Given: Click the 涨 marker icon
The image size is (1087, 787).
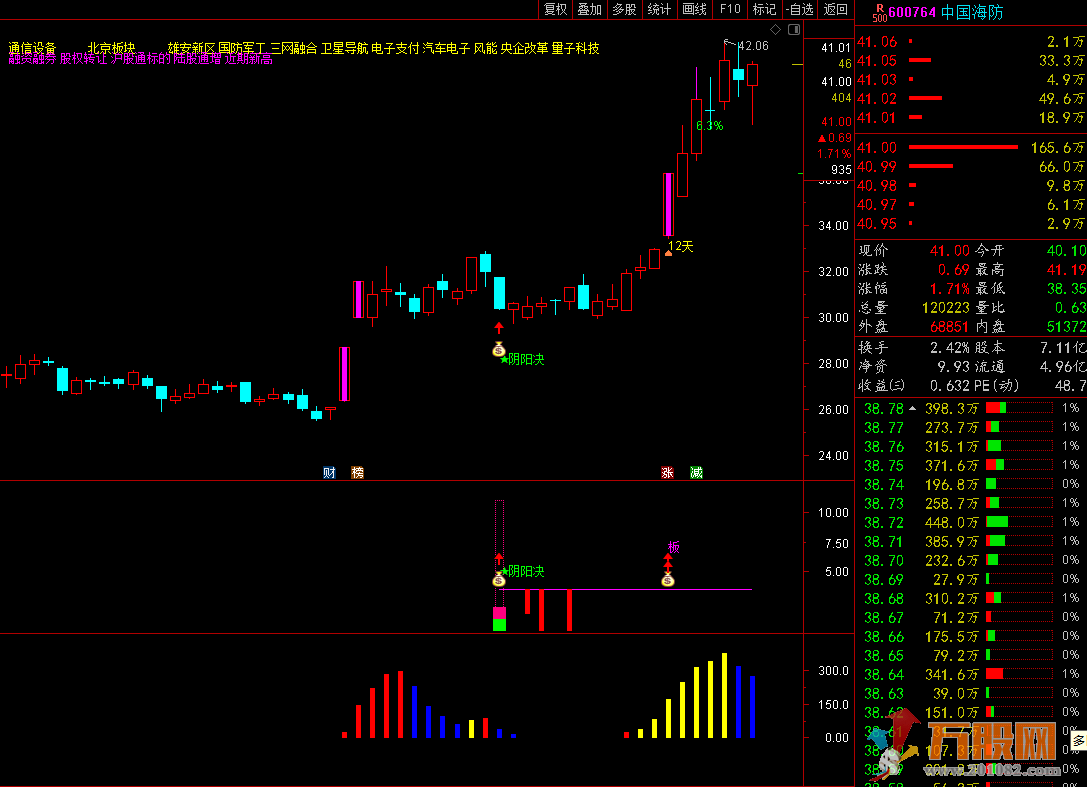Looking at the screenshot, I should 667,472.
